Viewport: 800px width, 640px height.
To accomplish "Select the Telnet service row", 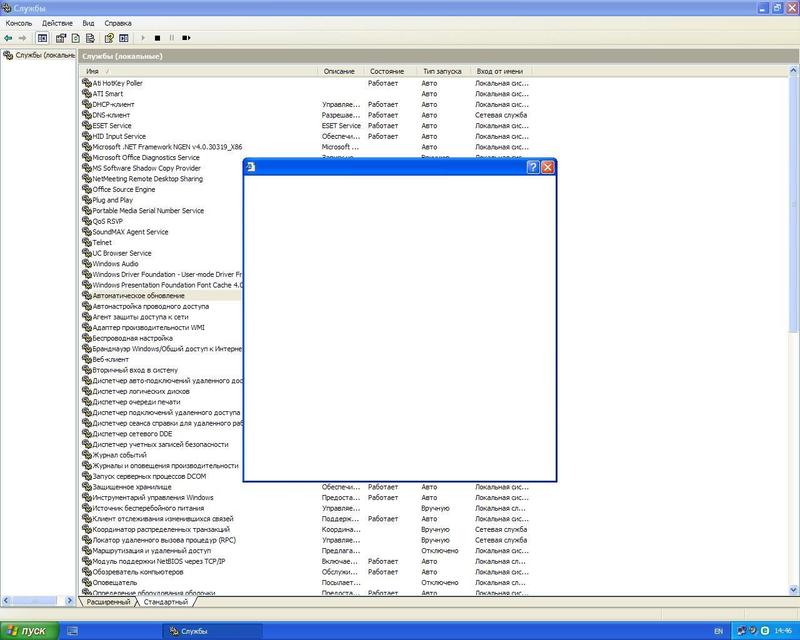I will coord(102,242).
